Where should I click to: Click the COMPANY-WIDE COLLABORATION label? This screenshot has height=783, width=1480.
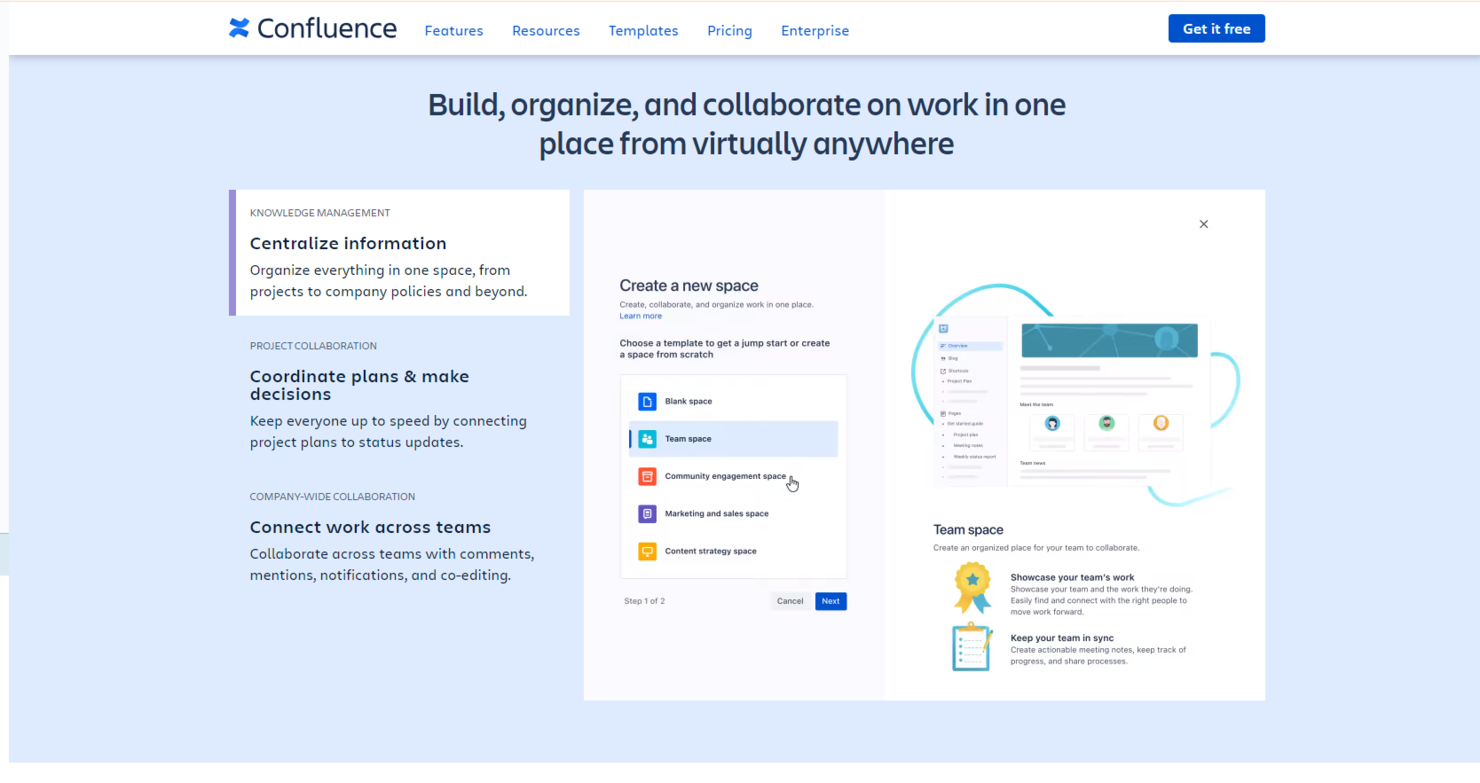(332, 497)
